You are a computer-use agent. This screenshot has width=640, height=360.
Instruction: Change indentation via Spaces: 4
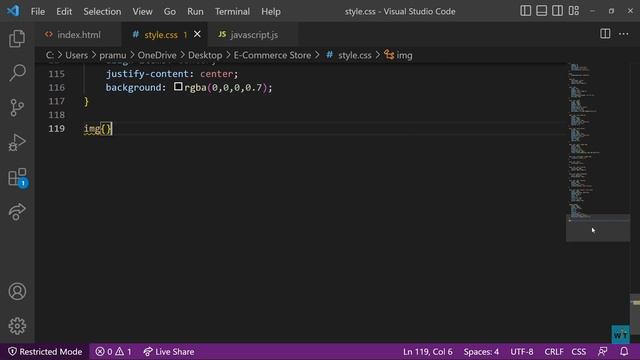pyautogui.click(x=481, y=351)
